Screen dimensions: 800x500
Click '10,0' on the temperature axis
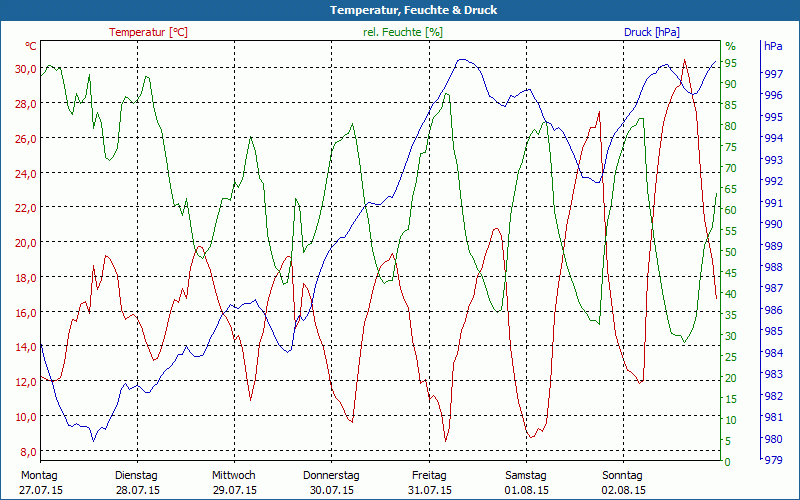pos(25,416)
